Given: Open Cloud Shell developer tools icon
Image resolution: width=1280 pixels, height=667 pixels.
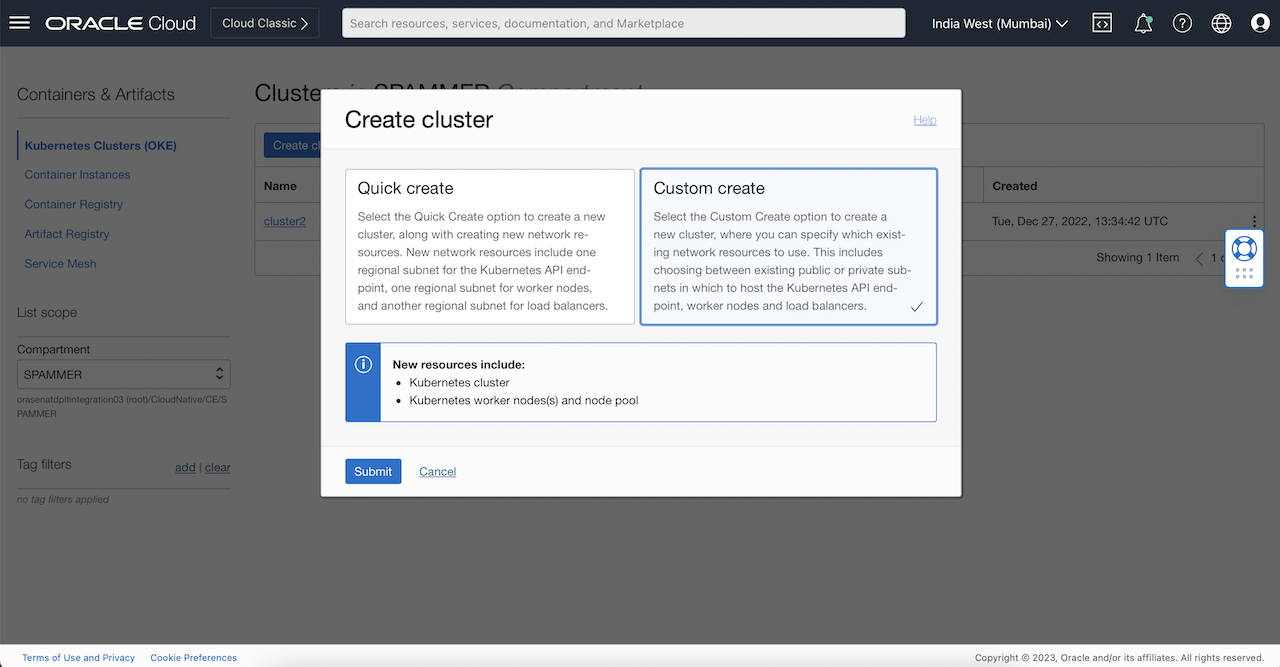Looking at the screenshot, I should 1102,23.
